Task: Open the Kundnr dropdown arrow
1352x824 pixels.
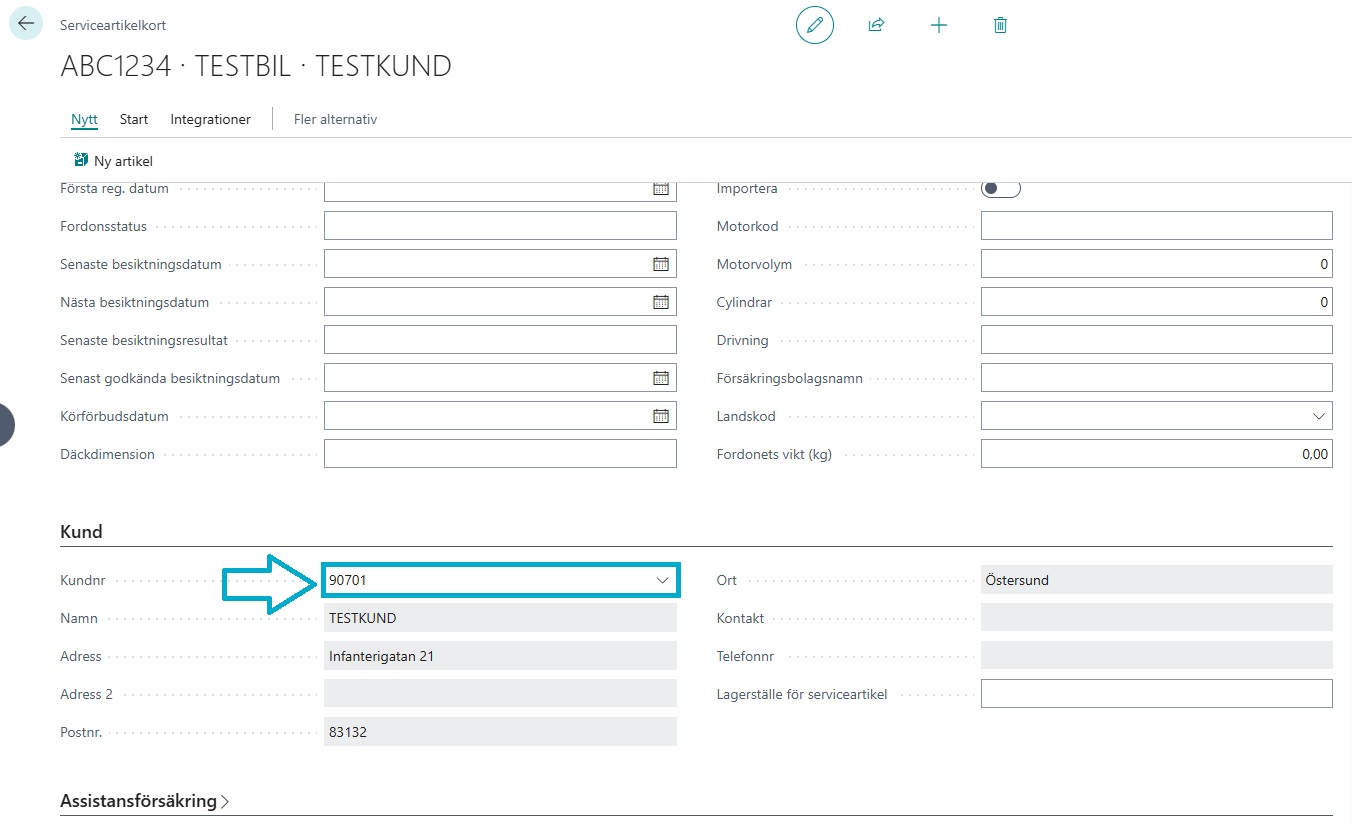Action: pos(662,580)
